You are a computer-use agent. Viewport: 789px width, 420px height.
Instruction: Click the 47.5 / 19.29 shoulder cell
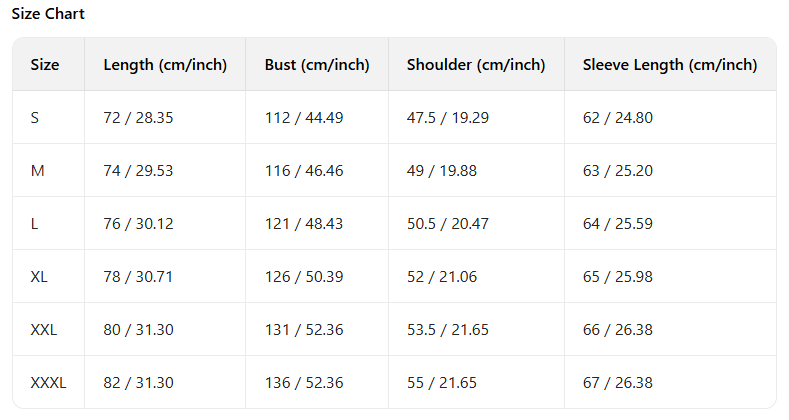[x=448, y=118]
